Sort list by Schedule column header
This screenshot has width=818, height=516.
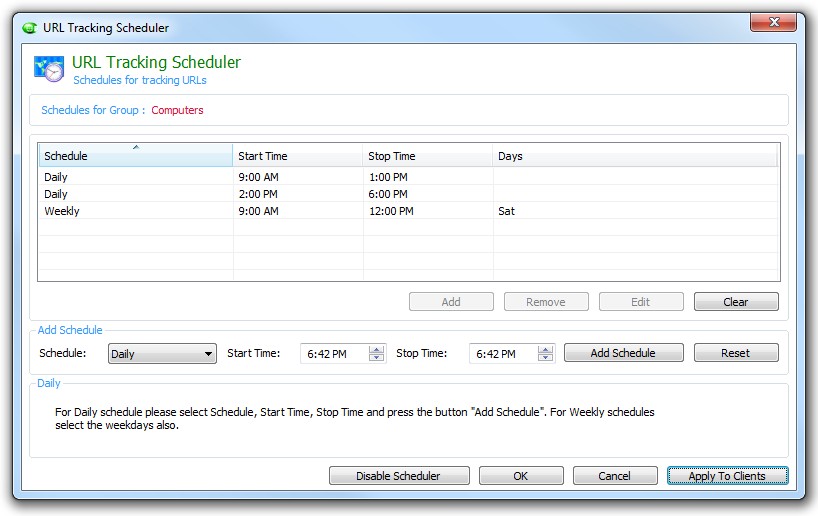tap(135, 156)
